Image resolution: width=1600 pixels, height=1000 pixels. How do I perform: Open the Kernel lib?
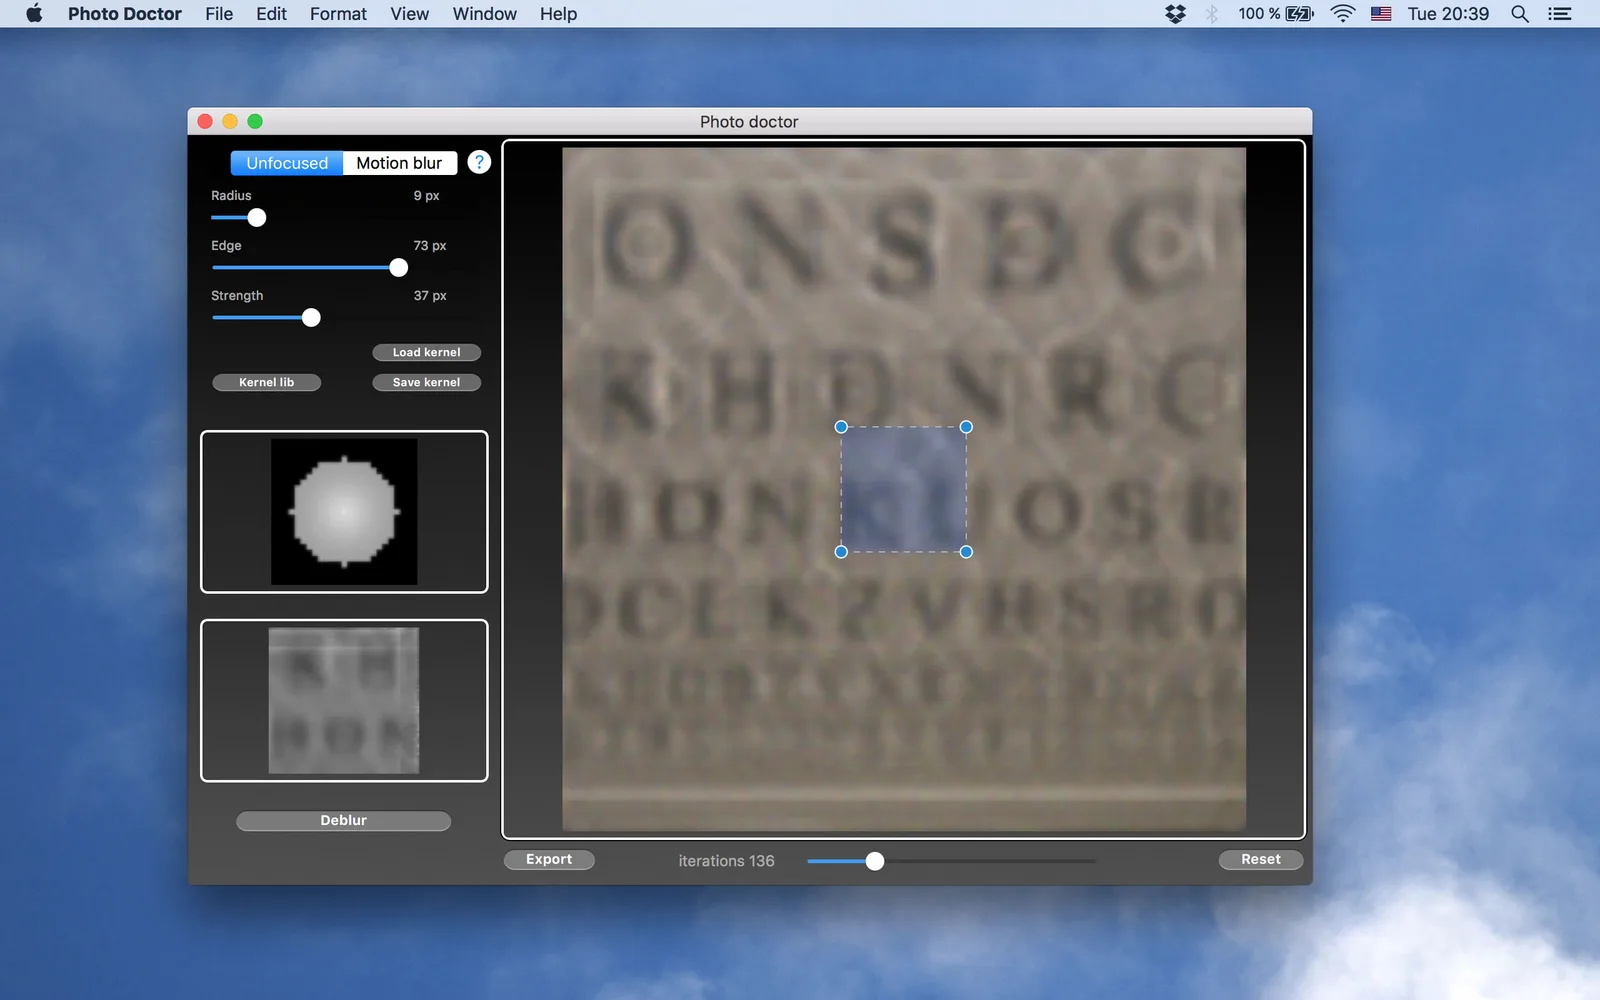[267, 382]
